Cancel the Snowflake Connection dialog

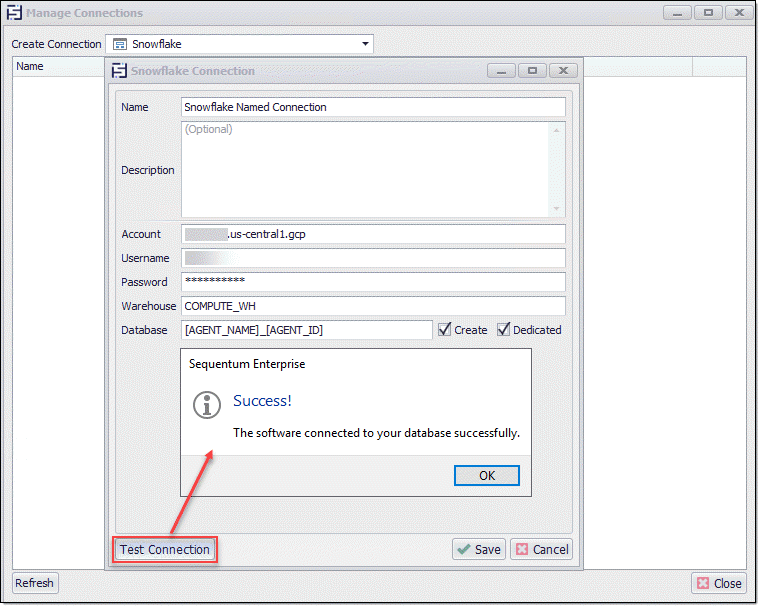click(541, 549)
